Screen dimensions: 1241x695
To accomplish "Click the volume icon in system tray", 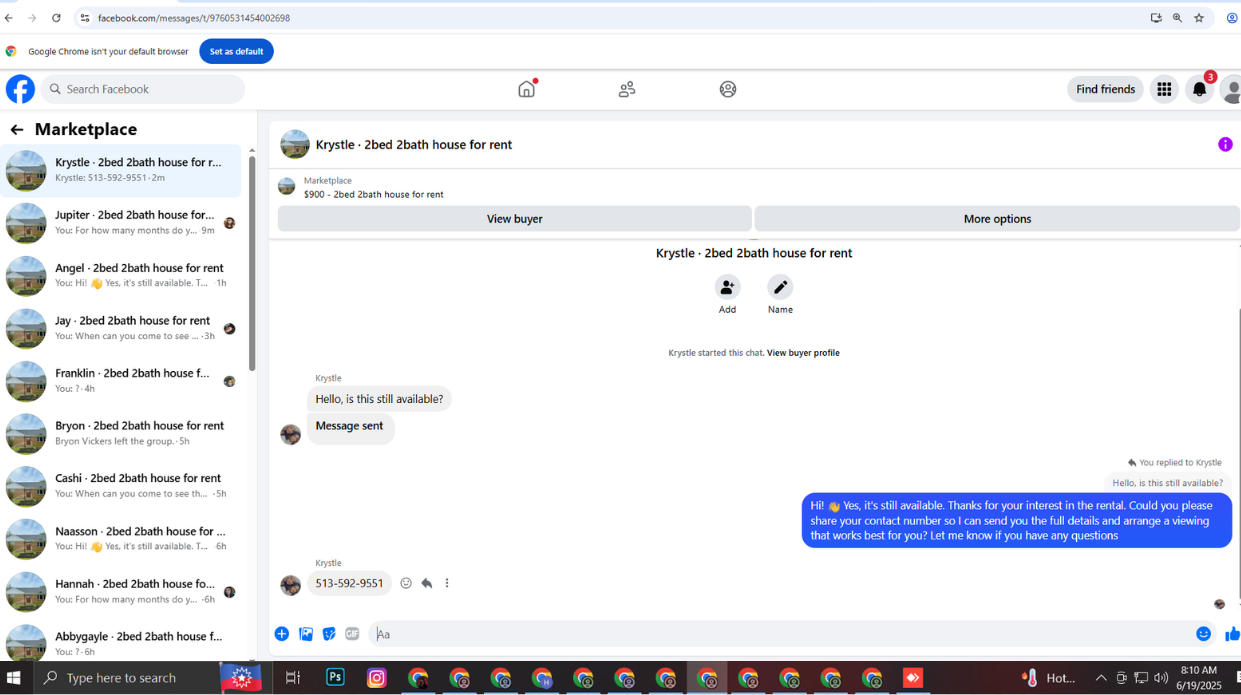I will click(1161, 677).
